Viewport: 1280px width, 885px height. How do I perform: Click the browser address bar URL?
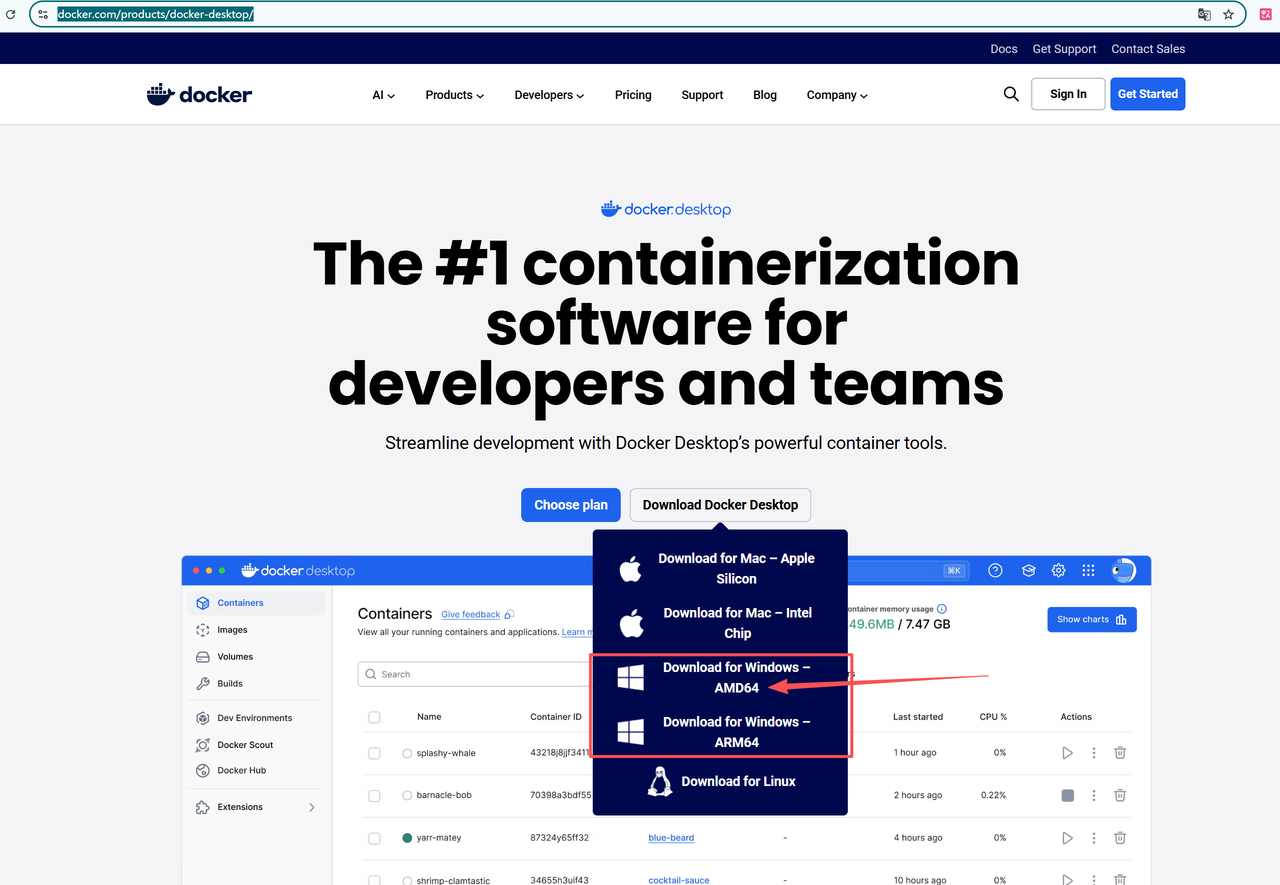point(156,14)
